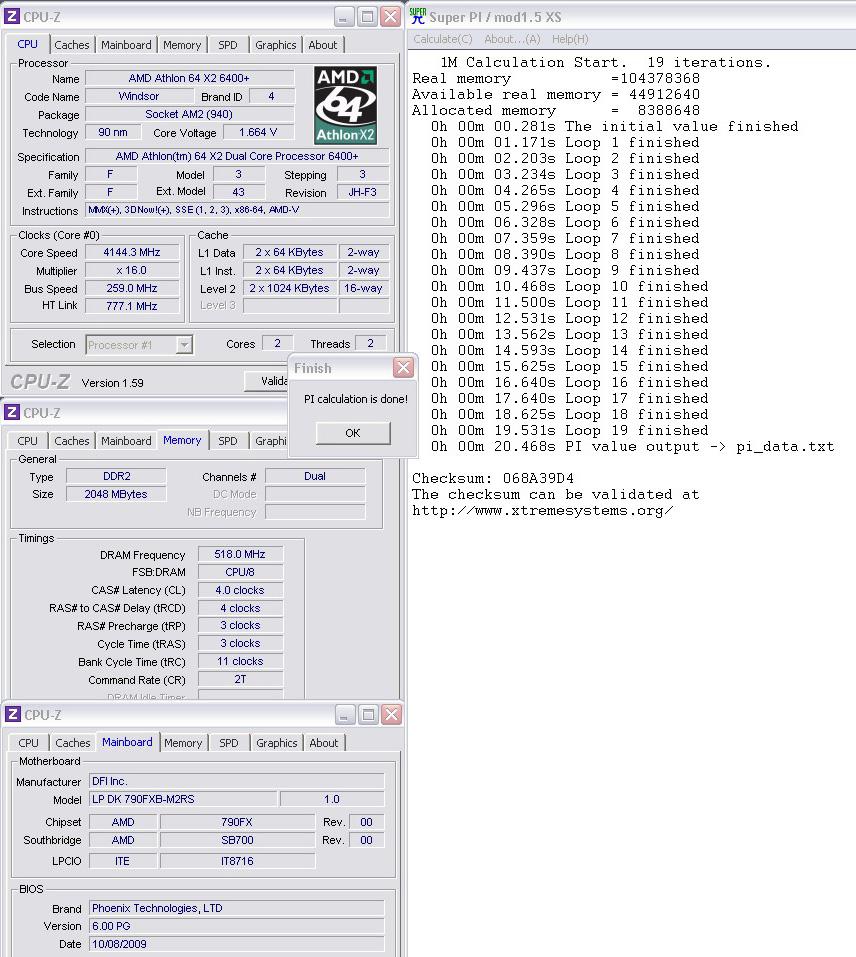Click the Checksum: 068A39D4 line in Super PI
856x957 pixels.
pos(493,478)
